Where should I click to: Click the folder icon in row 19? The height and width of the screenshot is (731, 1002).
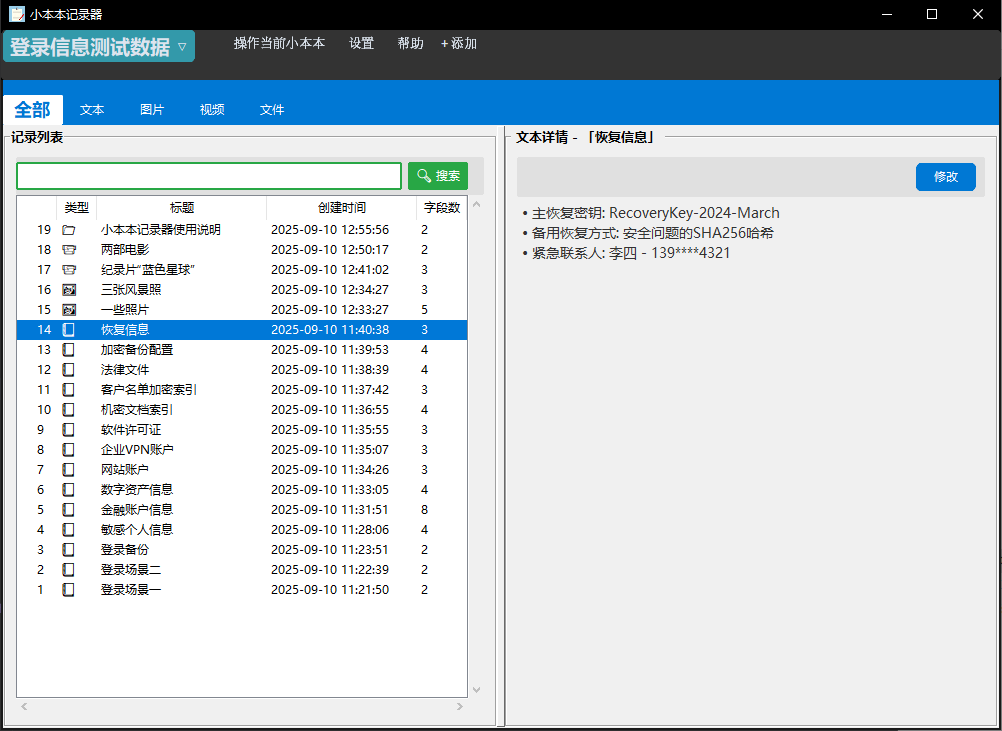(x=69, y=230)
